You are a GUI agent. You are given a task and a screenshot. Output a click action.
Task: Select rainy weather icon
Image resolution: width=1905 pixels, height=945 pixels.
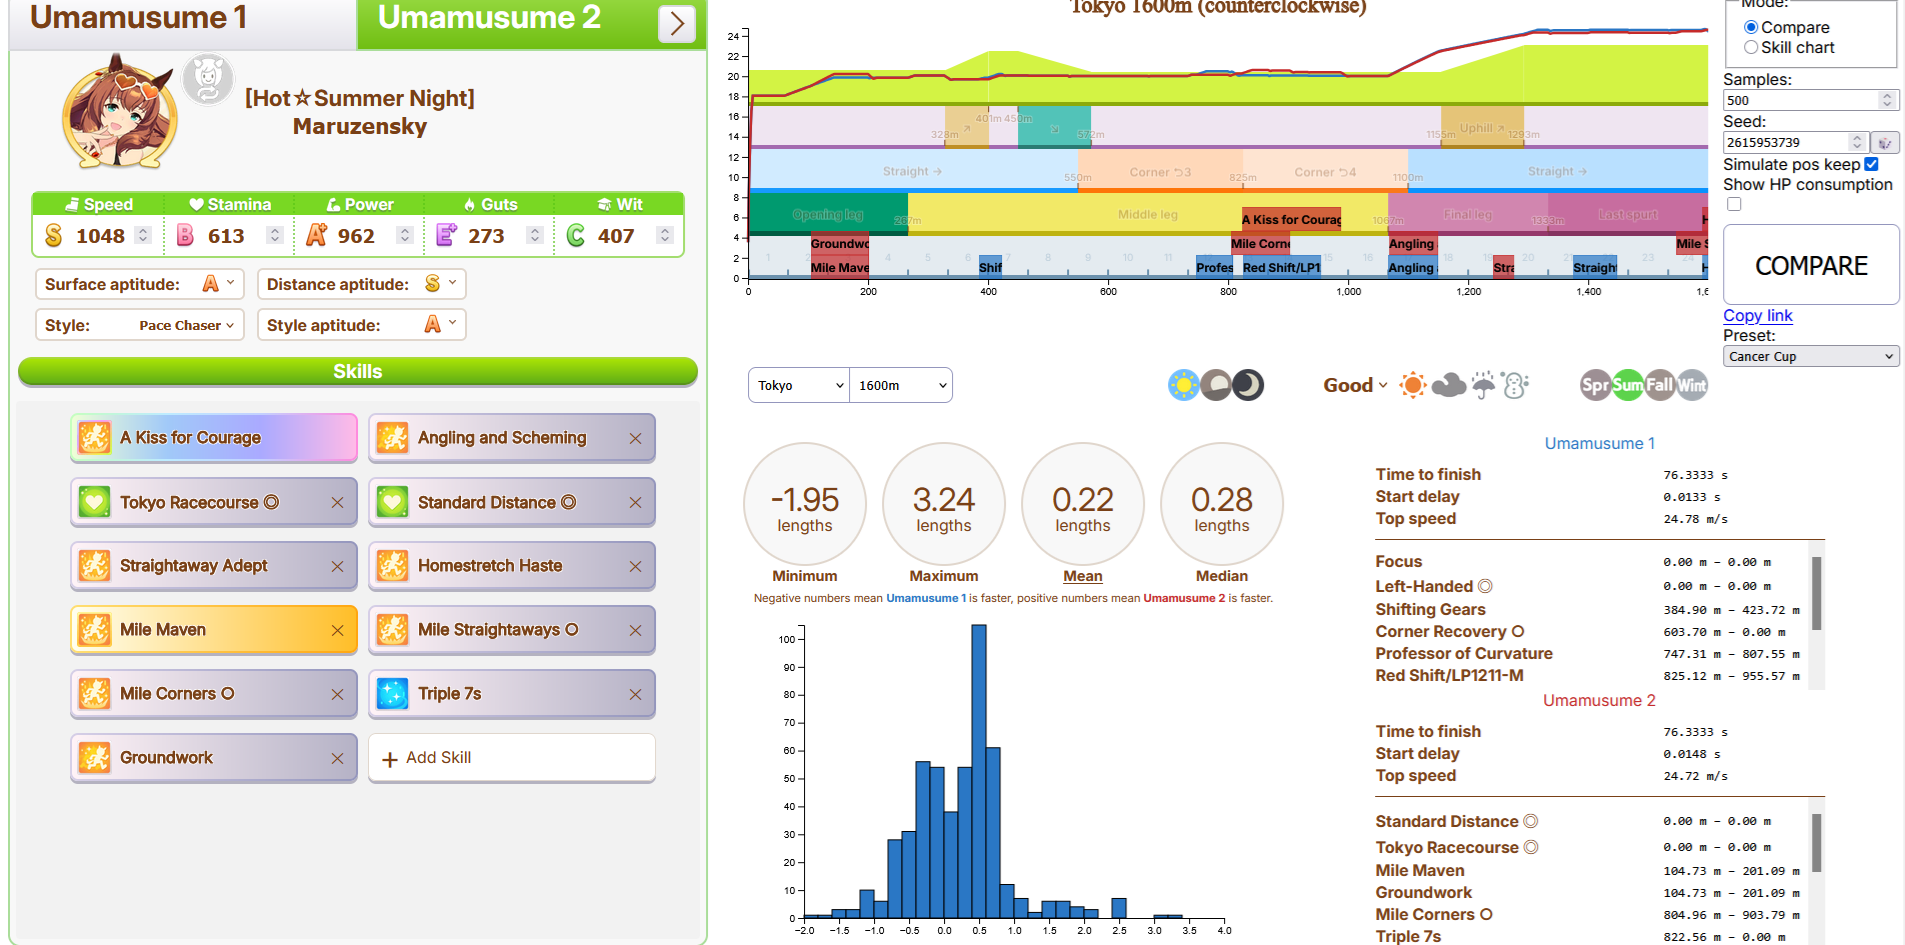click(x=1483, y=385)
